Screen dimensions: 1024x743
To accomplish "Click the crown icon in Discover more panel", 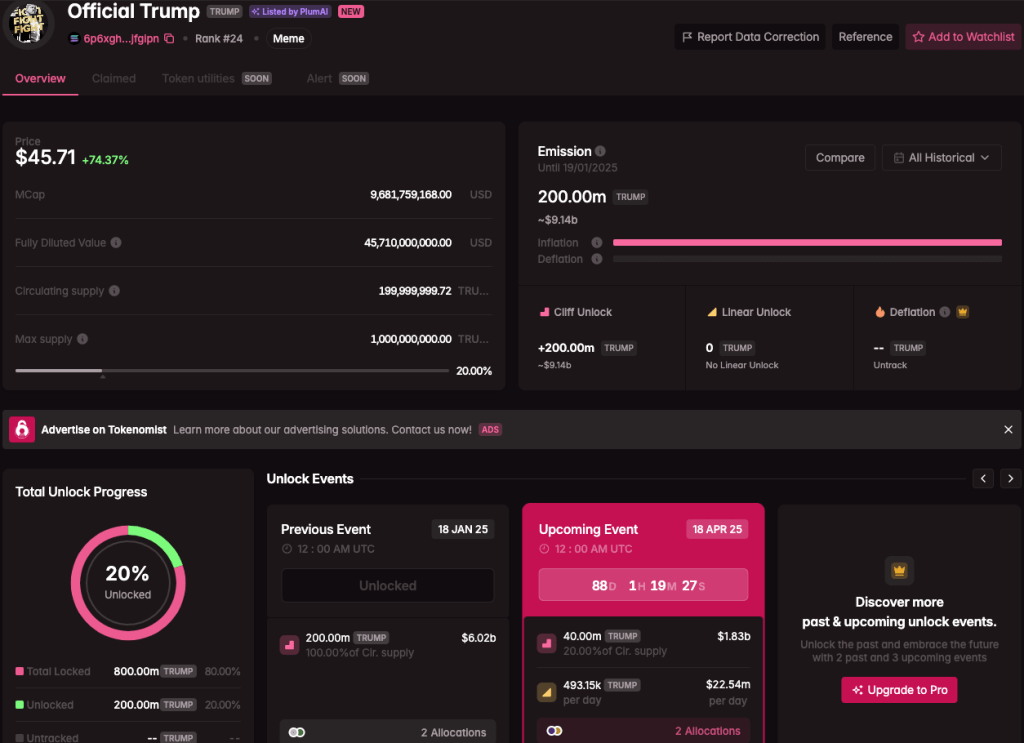I will [x=898, y=570].
